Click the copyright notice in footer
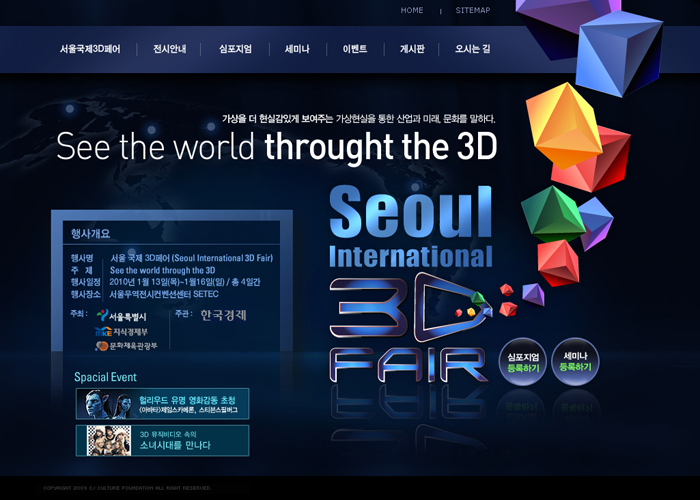Screen dimensions: 700x500 127,488
